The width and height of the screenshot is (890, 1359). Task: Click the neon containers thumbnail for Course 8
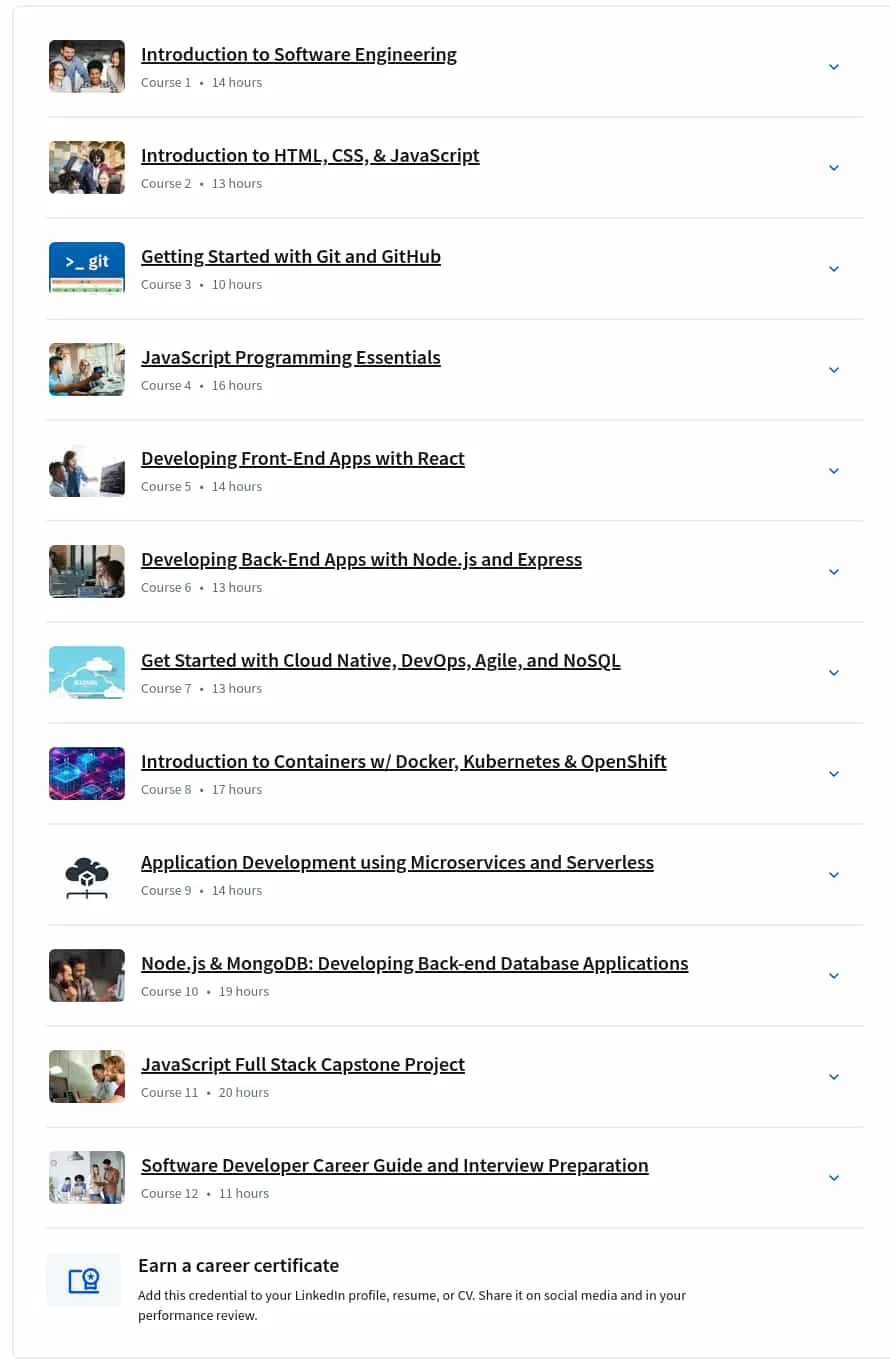(x=87, y=773)
